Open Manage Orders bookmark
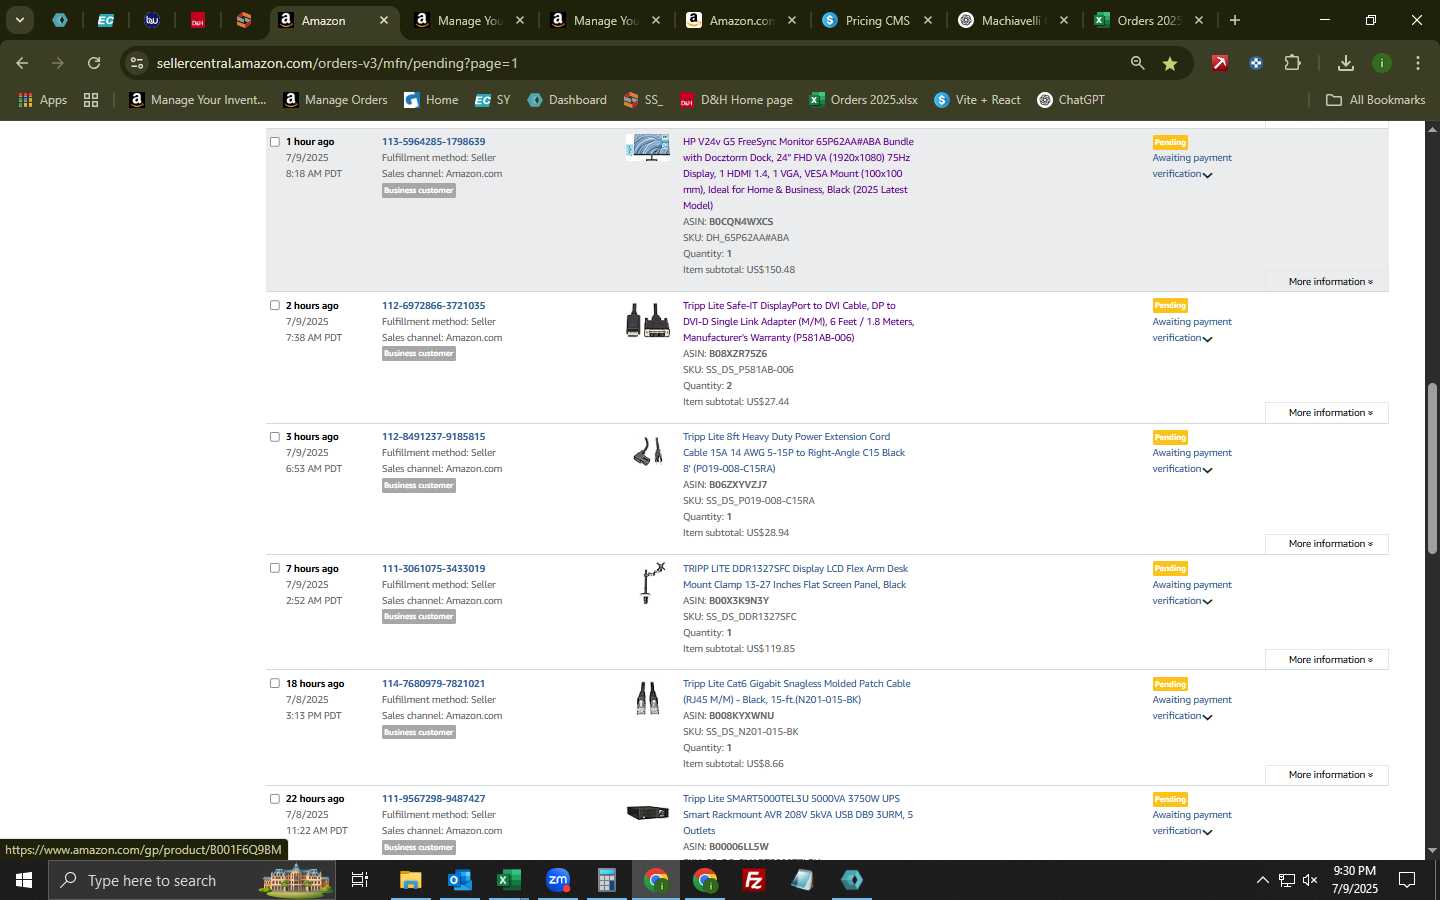 click(335, 100)
